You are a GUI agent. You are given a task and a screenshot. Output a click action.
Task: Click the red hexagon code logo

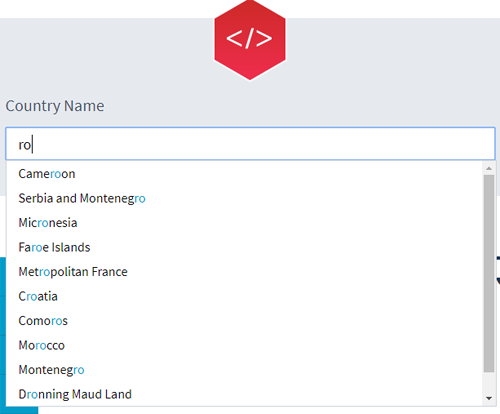click(250, 40)
